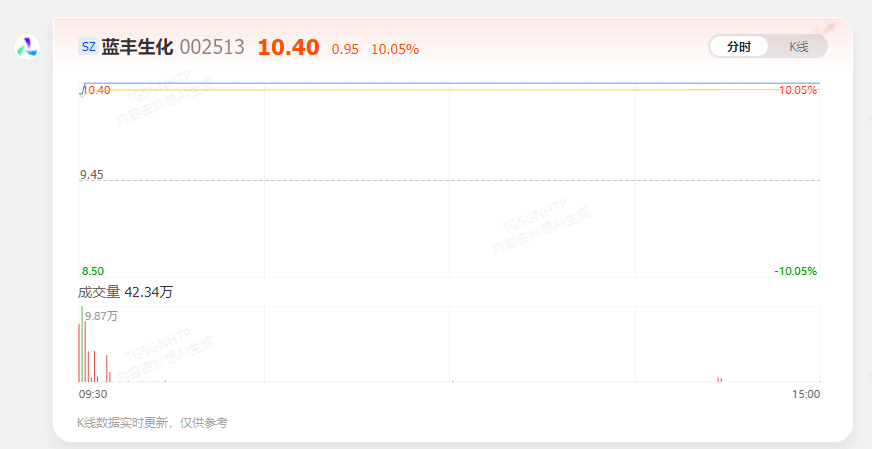This screenshot has height=449, width=872.
Task: Click the 09:30 opening time marker
Action: coord(93,394)
